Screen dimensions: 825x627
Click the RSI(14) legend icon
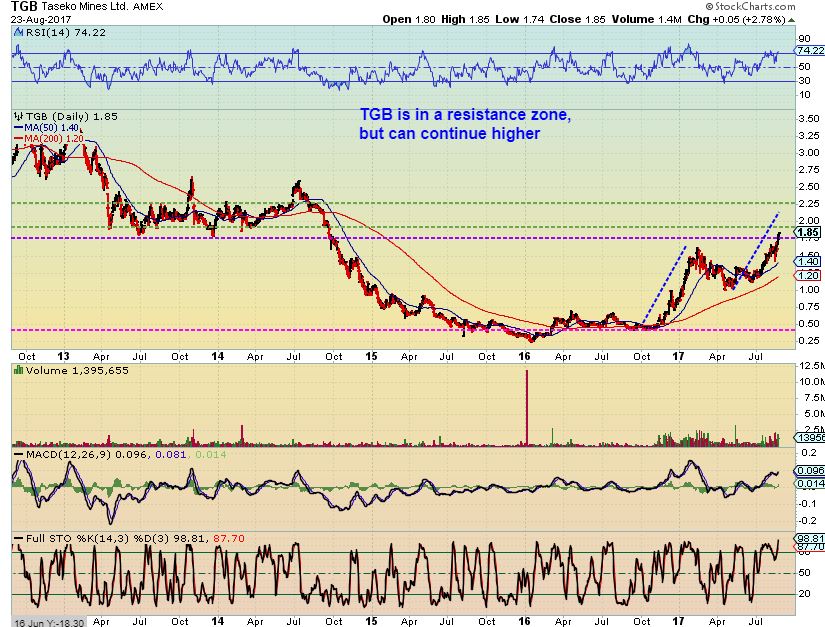pos(18,33)
